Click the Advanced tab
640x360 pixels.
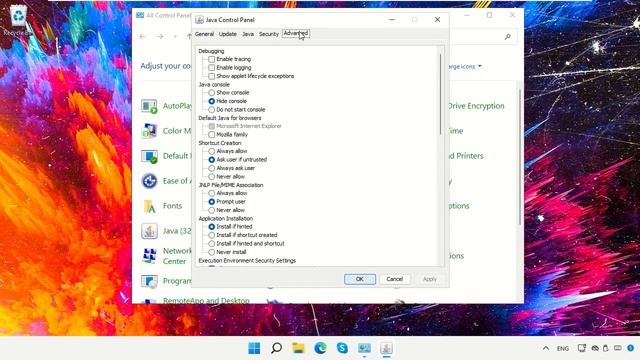click(296, 33)
